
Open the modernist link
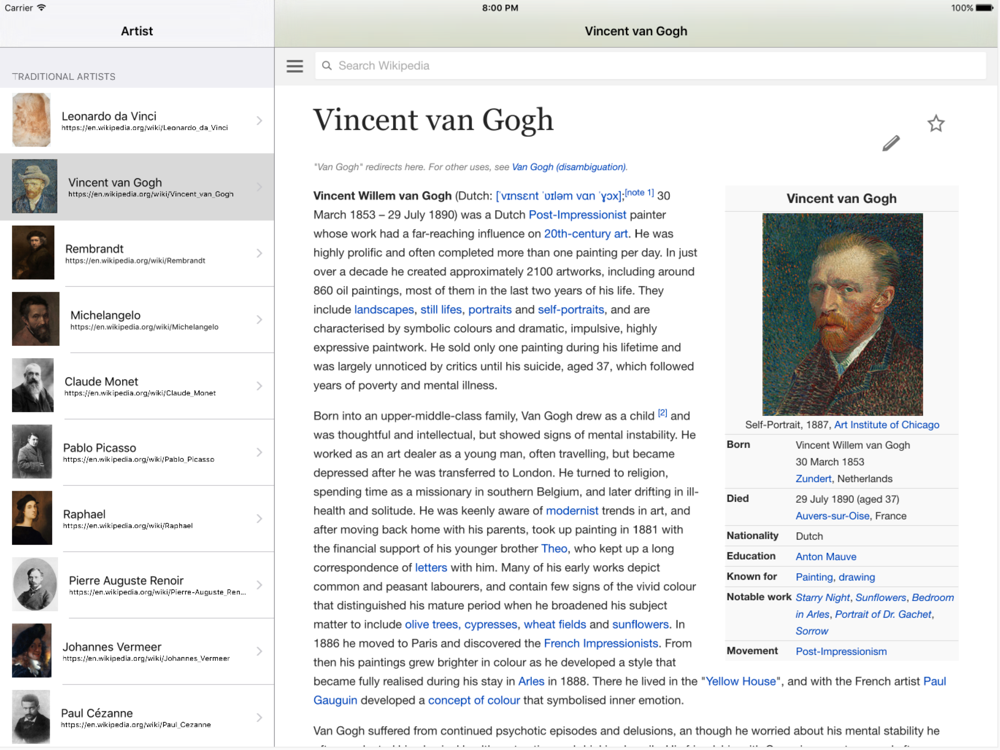click(x=572, y=511)
